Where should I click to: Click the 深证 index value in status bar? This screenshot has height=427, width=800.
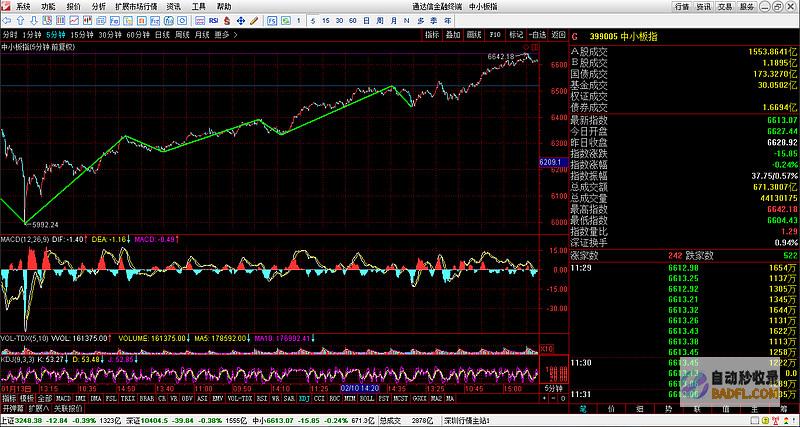coord(156,421)
